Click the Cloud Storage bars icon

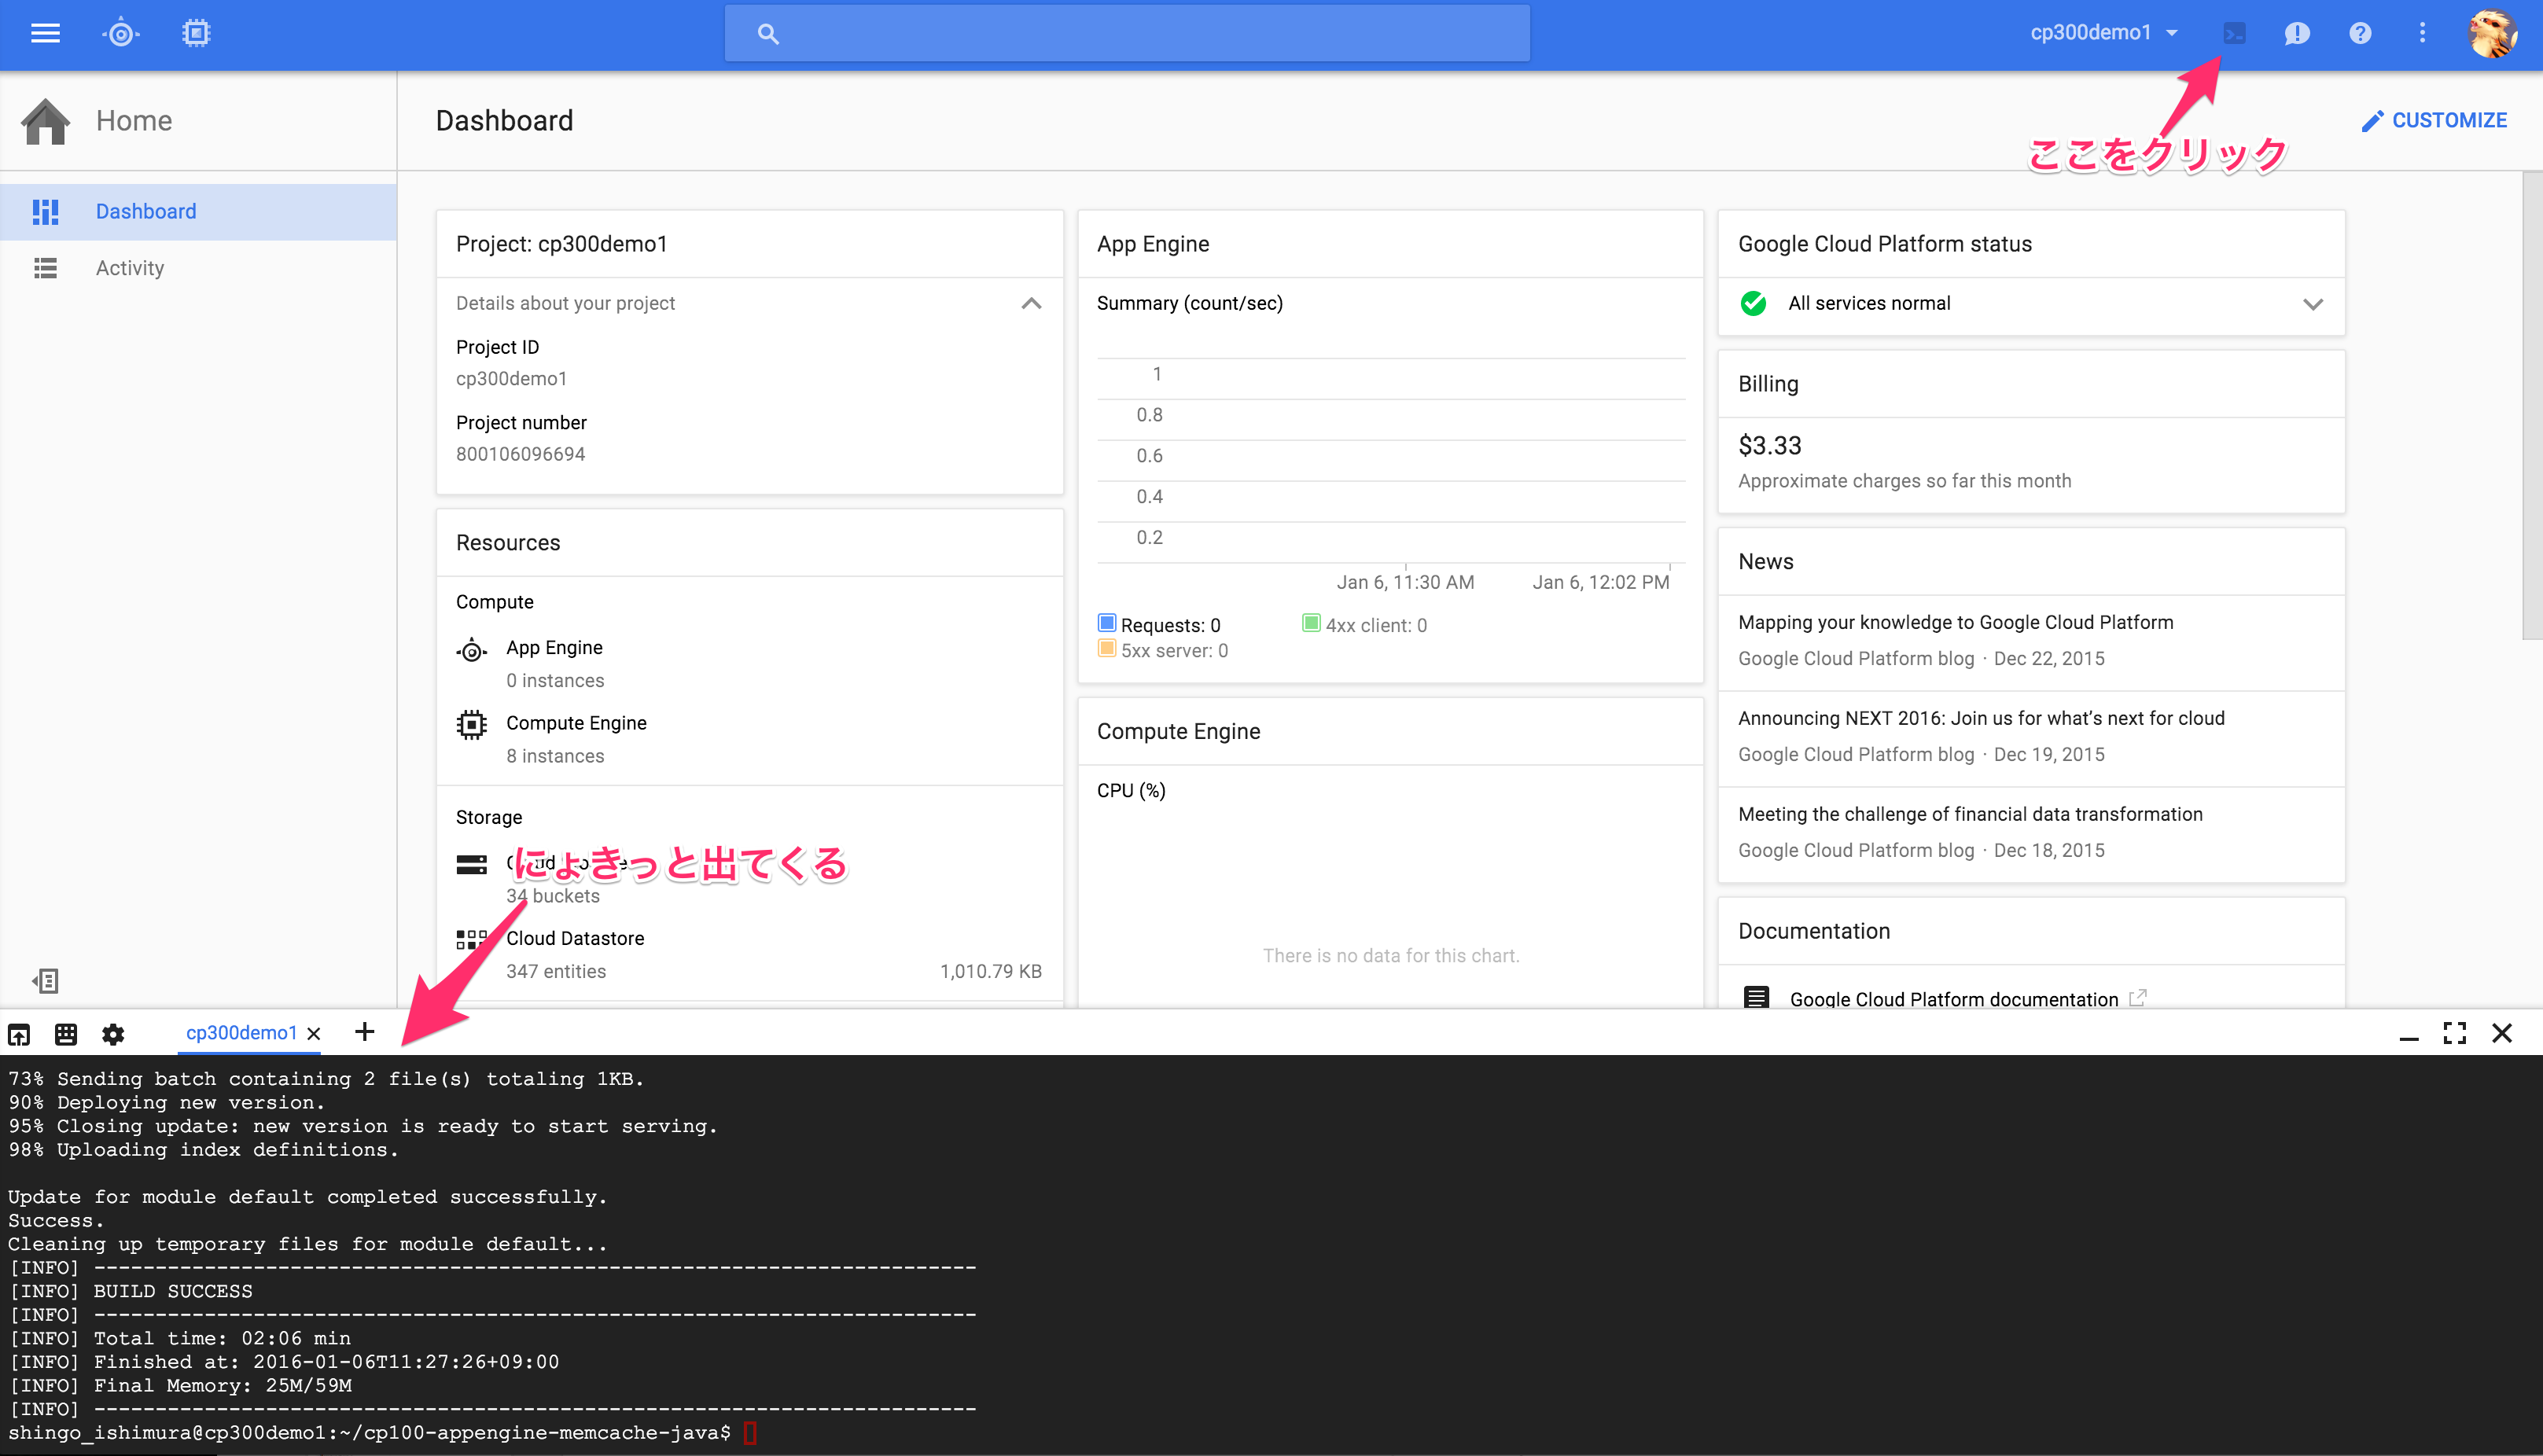tap(472, 864)
